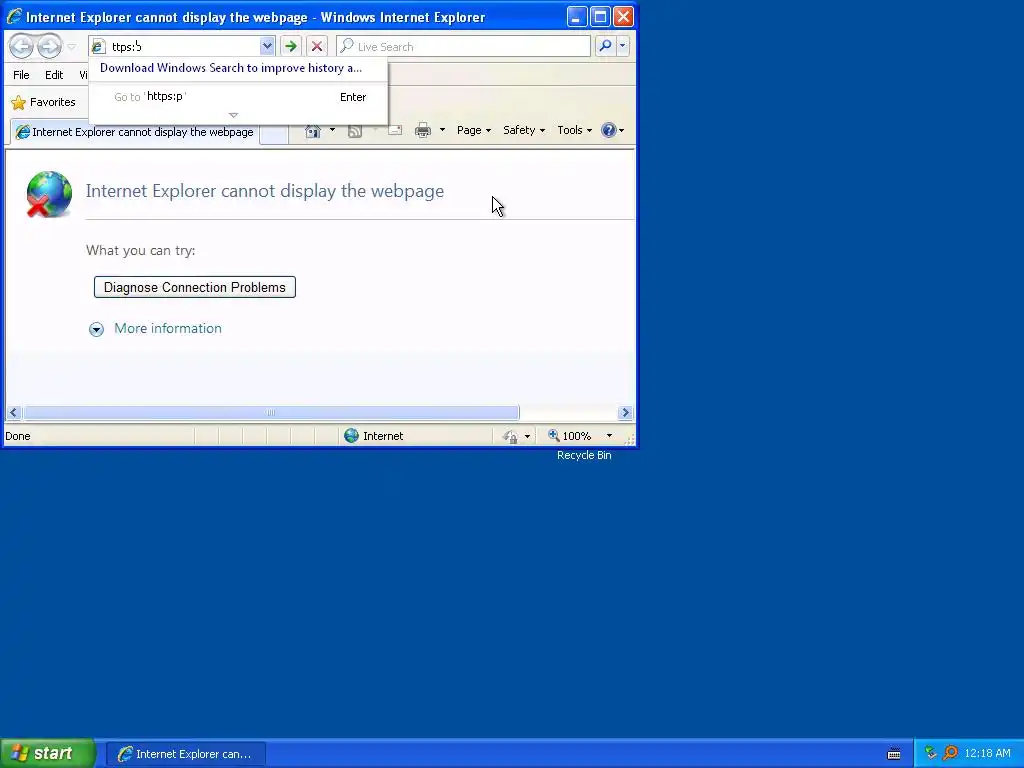Open the search provider options dropdown
Image resolution: width=1024 pixels, height=768 pixels.
[622, 46]
